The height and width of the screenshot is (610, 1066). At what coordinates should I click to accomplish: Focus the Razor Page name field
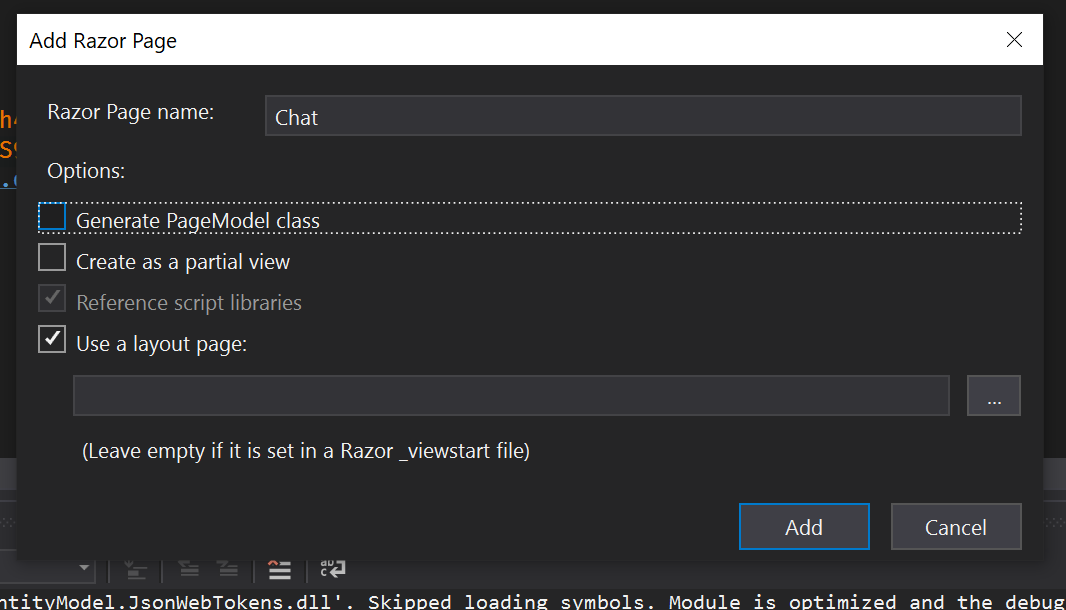click(643, 116)
